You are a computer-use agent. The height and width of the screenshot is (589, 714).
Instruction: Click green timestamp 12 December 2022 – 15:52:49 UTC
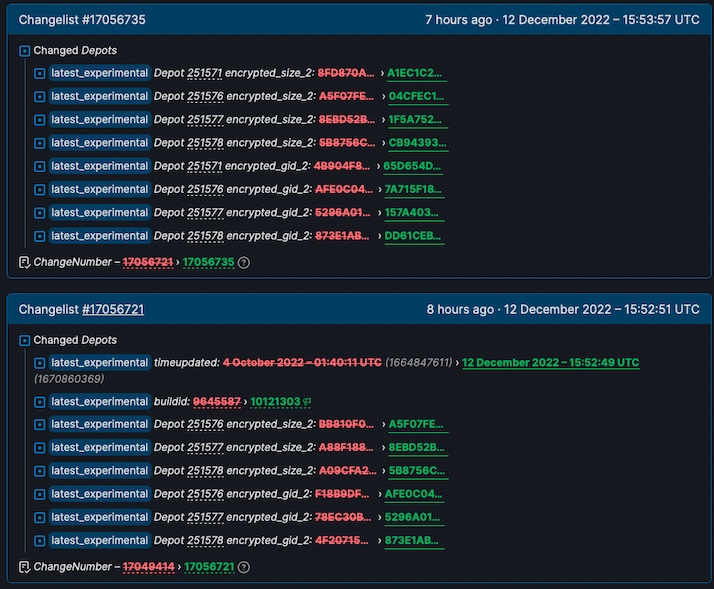550,362
